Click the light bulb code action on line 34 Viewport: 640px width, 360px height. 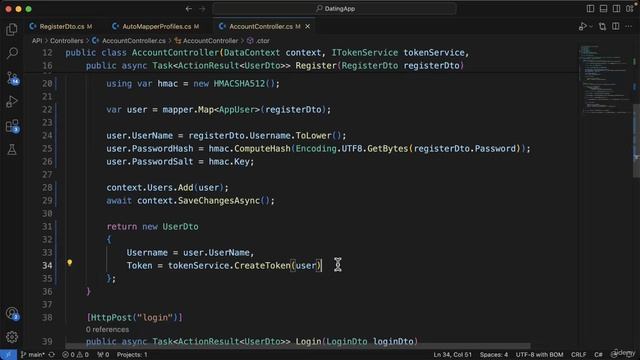(70, 263)
